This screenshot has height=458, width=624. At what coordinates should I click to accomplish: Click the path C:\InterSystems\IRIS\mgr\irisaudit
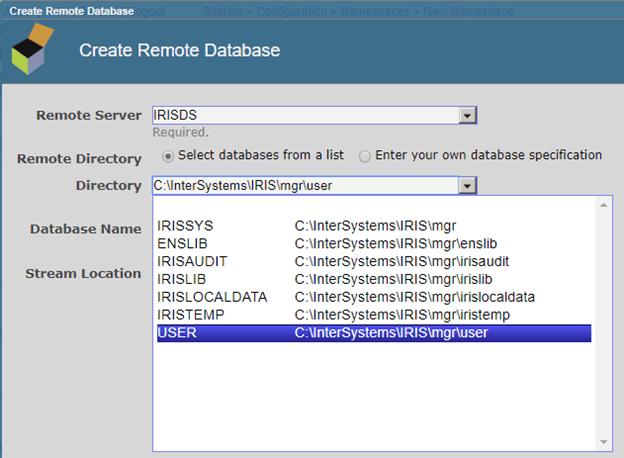tap(402, 261)
